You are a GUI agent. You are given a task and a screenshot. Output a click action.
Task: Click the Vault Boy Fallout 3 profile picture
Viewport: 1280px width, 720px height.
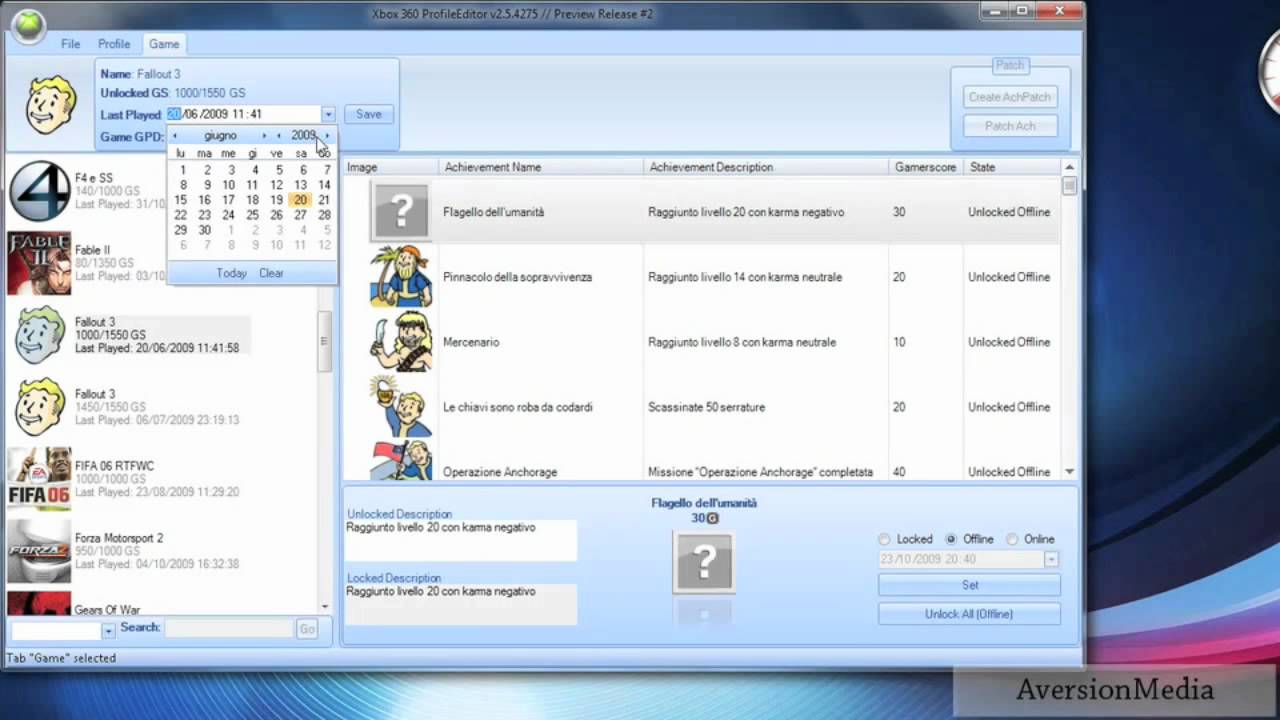point(51,105)
